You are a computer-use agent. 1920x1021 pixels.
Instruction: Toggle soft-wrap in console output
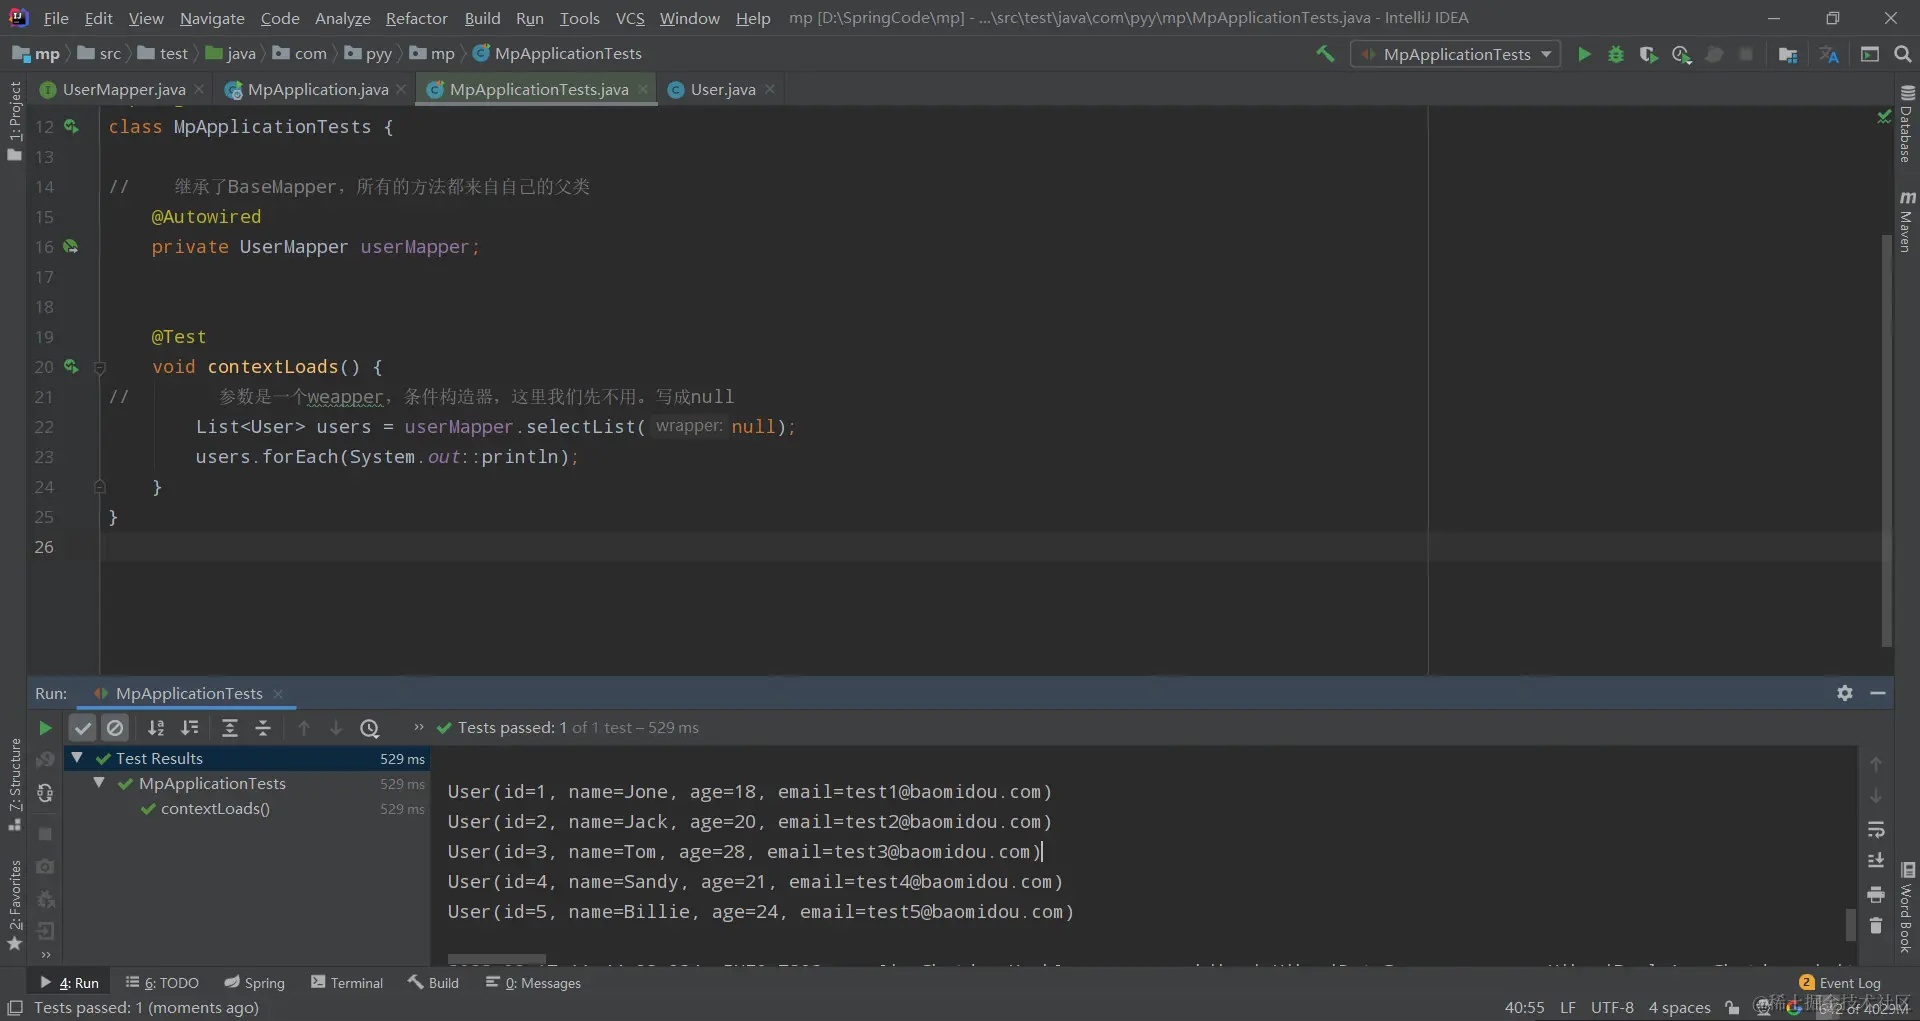[x=1876, y=830]
